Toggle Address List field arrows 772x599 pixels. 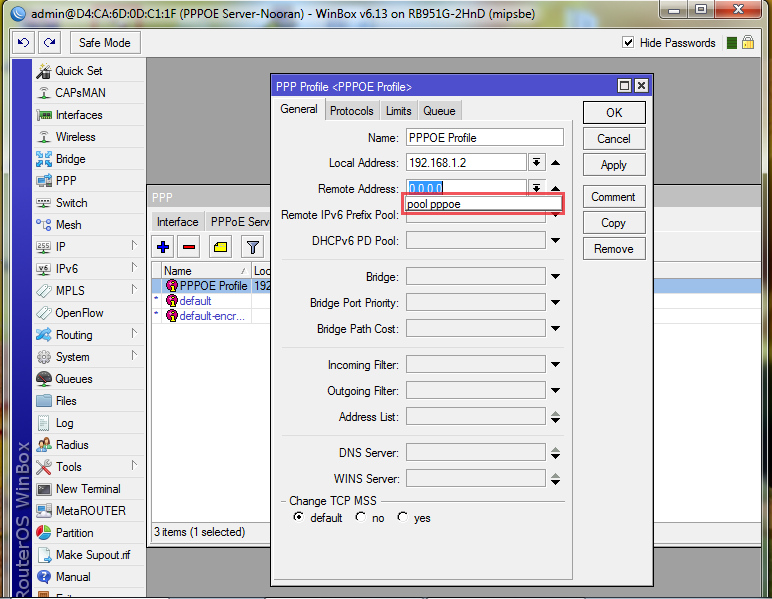tap(555, 417)
